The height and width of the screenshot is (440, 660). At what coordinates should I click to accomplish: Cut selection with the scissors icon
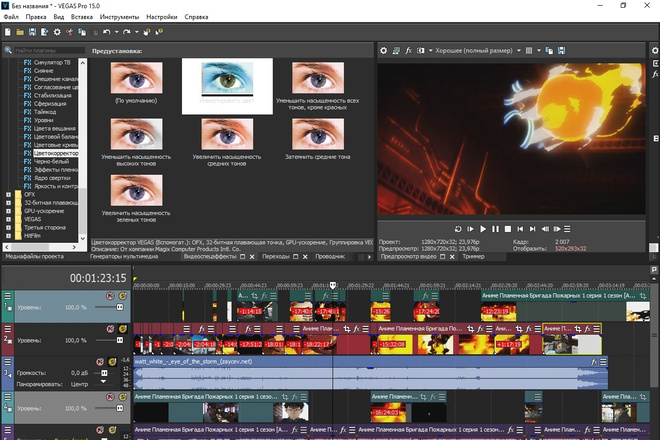pyautogui.click(x=69, y=32)
